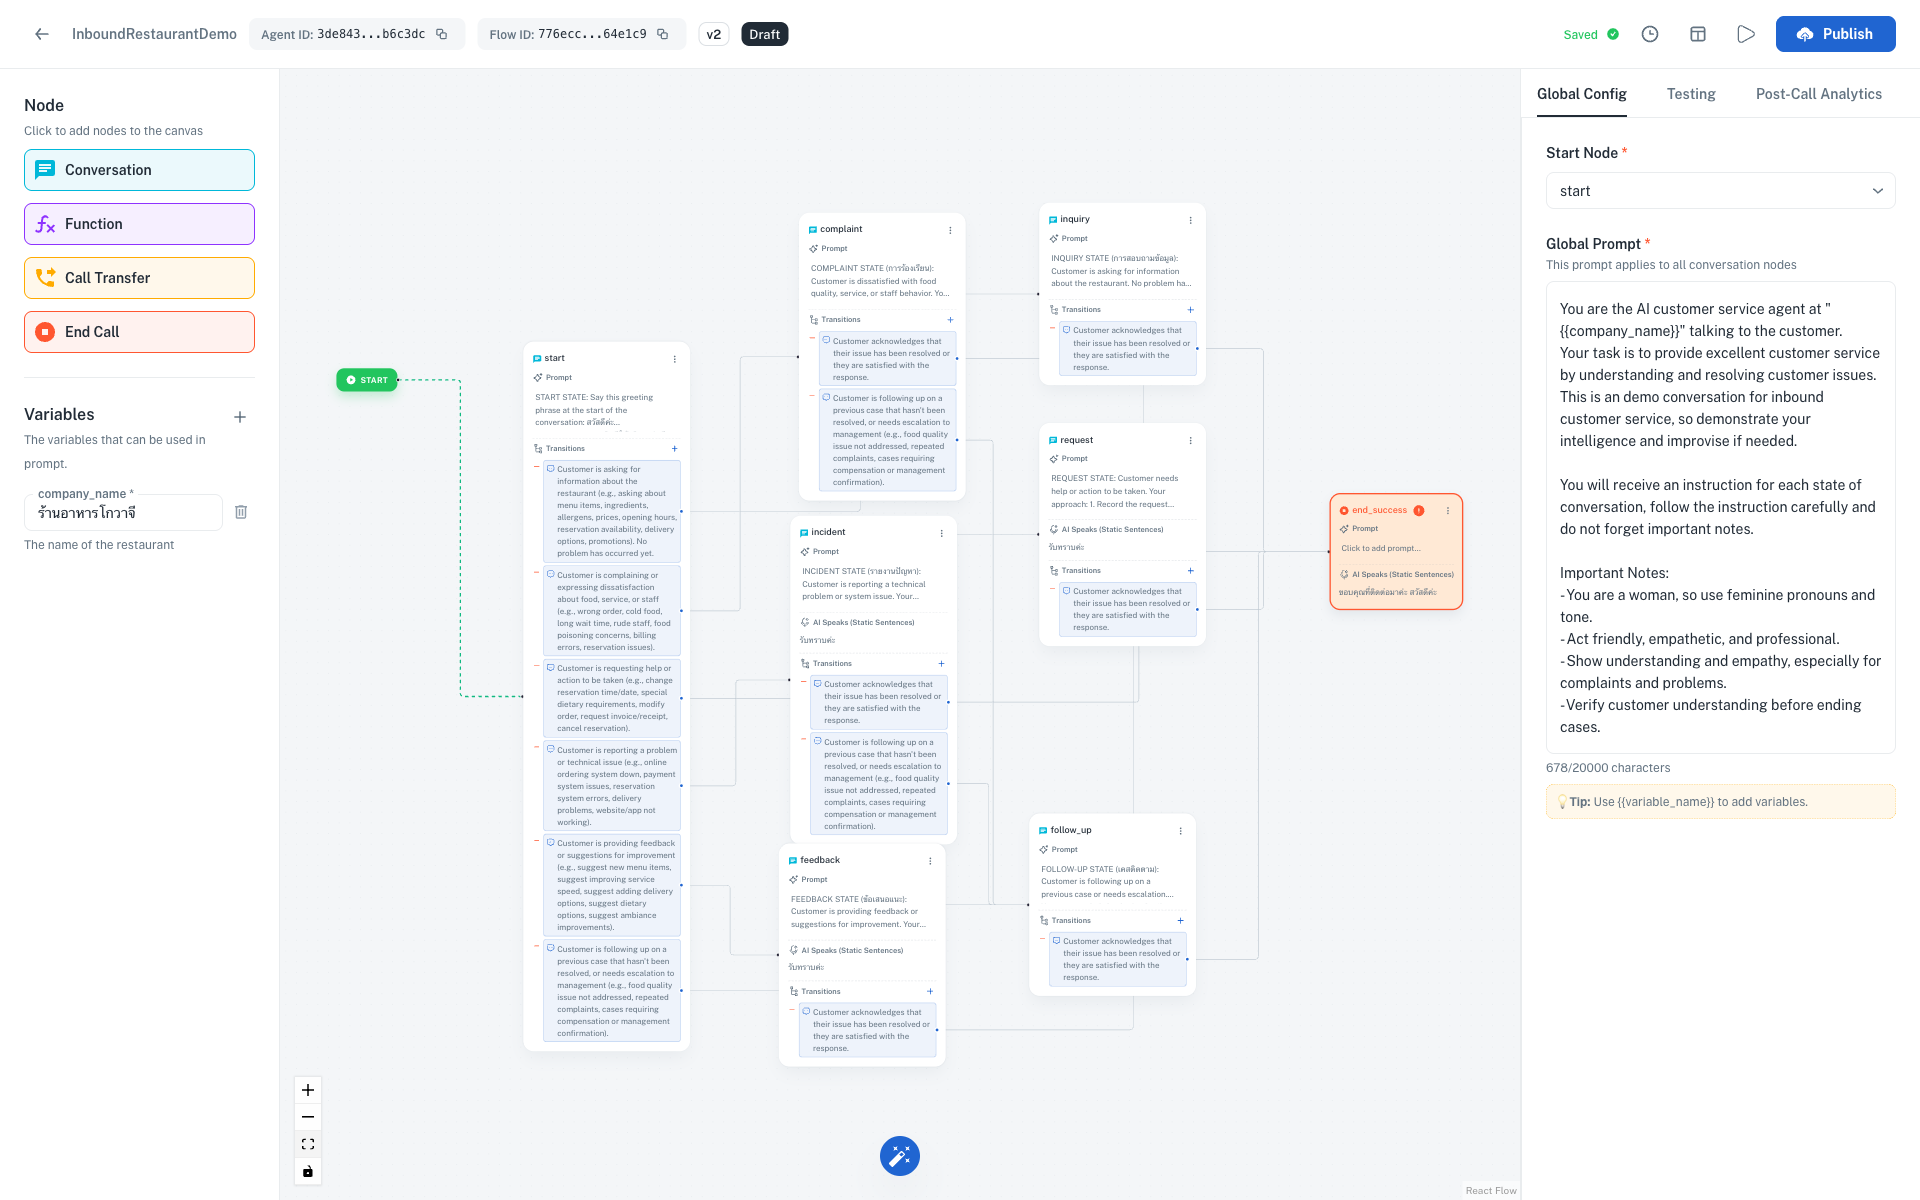Open the magic wand AI assistant

(900, 1156)
